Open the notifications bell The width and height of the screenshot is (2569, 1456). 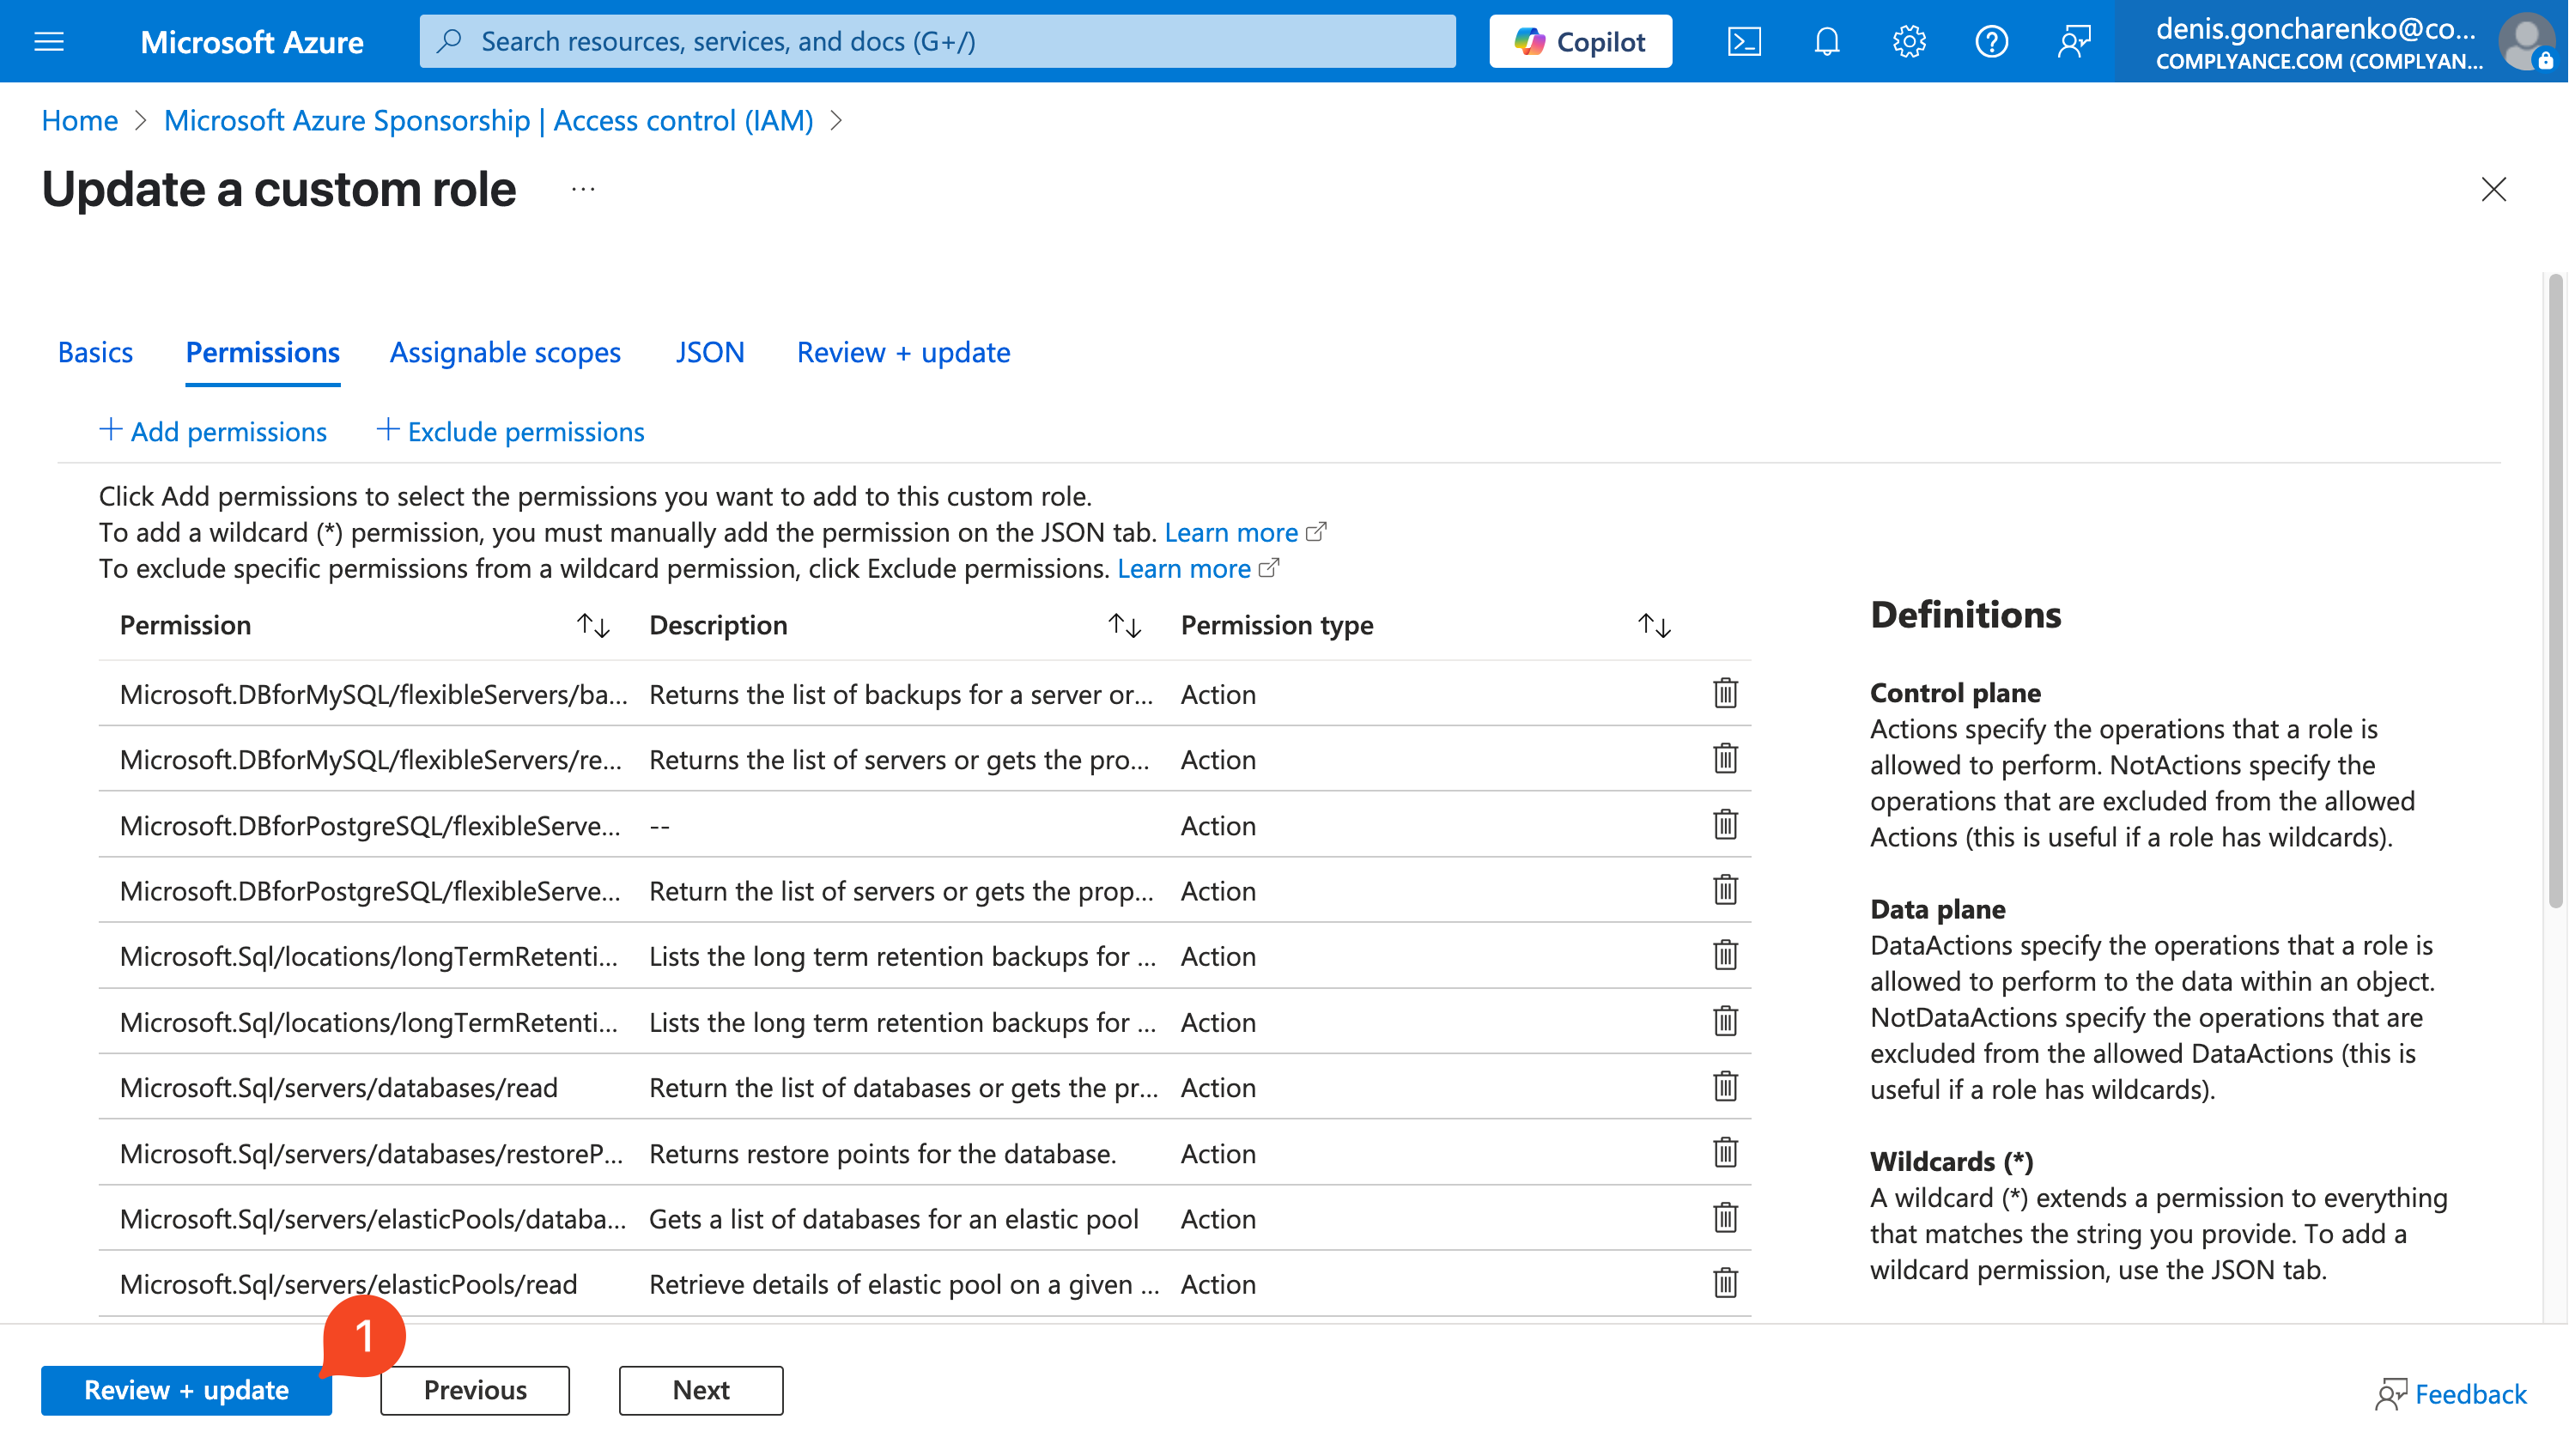pos(1827,41)
